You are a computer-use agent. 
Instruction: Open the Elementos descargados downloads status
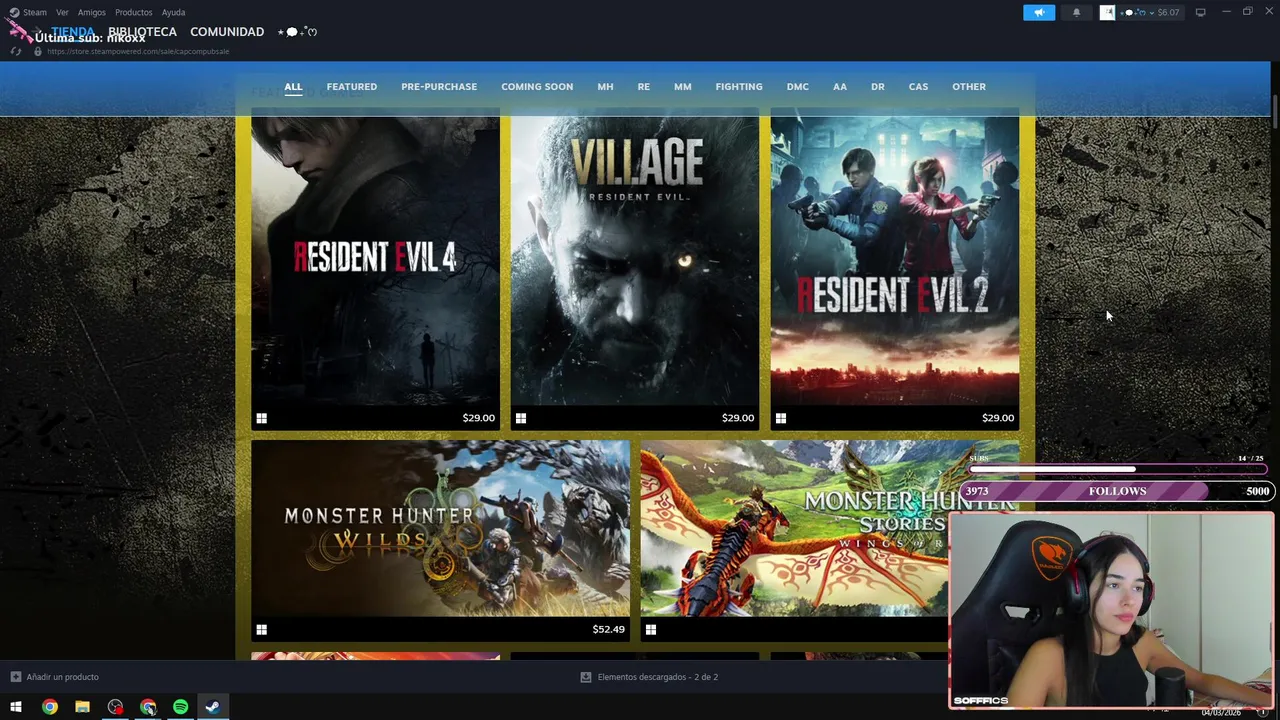(x=657, y=677)
